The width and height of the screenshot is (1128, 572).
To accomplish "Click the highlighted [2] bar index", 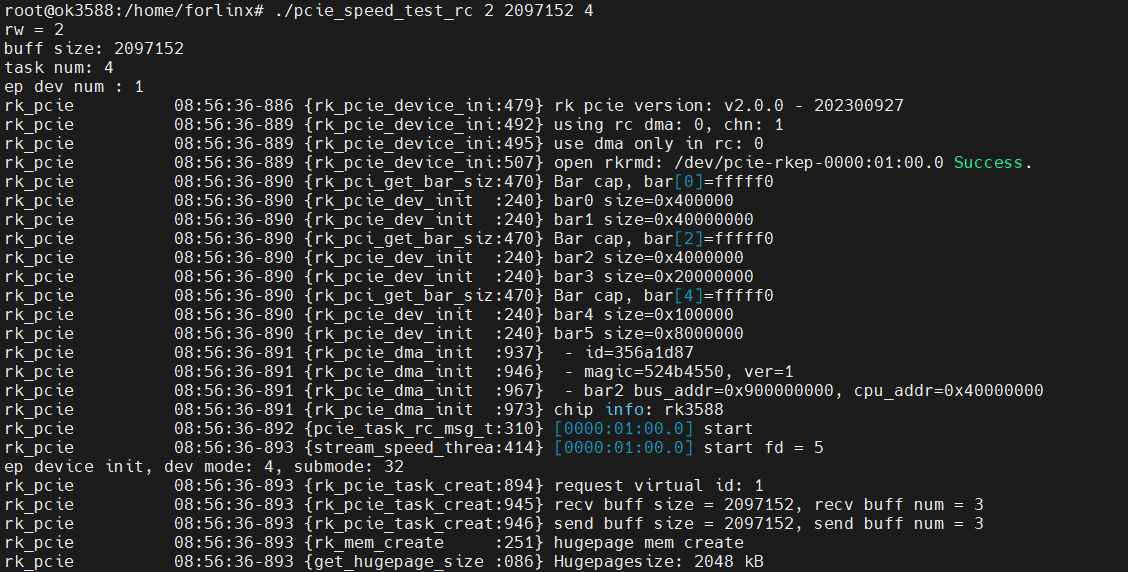I will click(688, 238).
